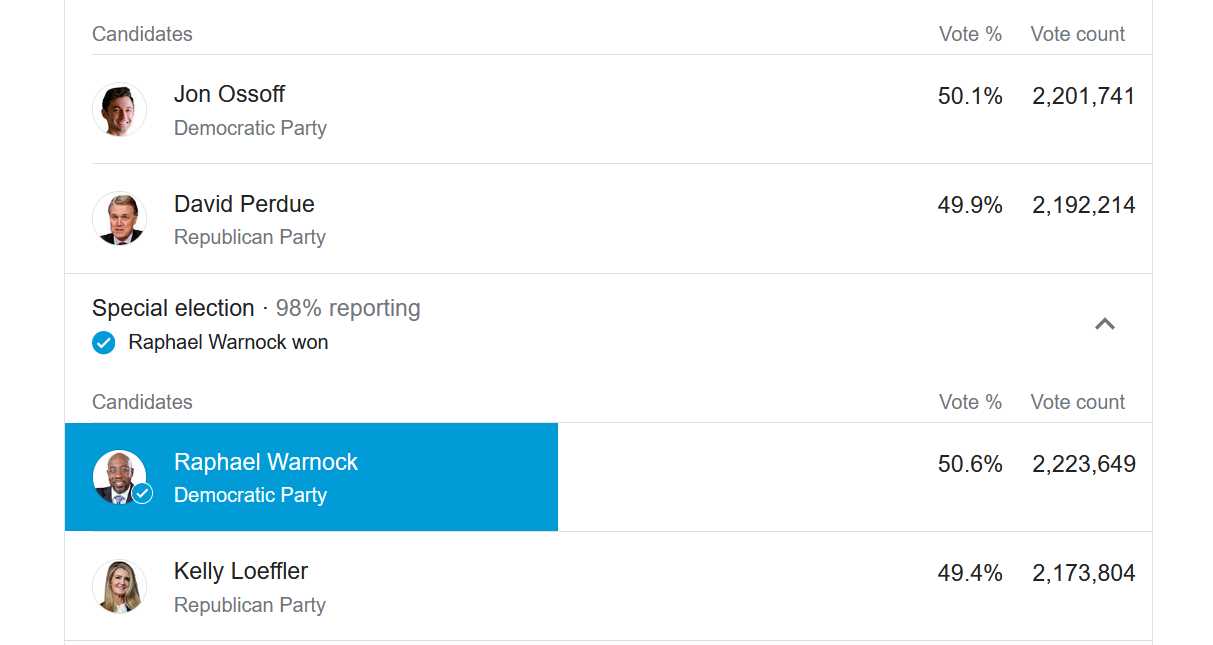Select Raphael Warnock candidate name
Image resolution: width=1213 pixels, height=645 pixels.
[265, 462]
